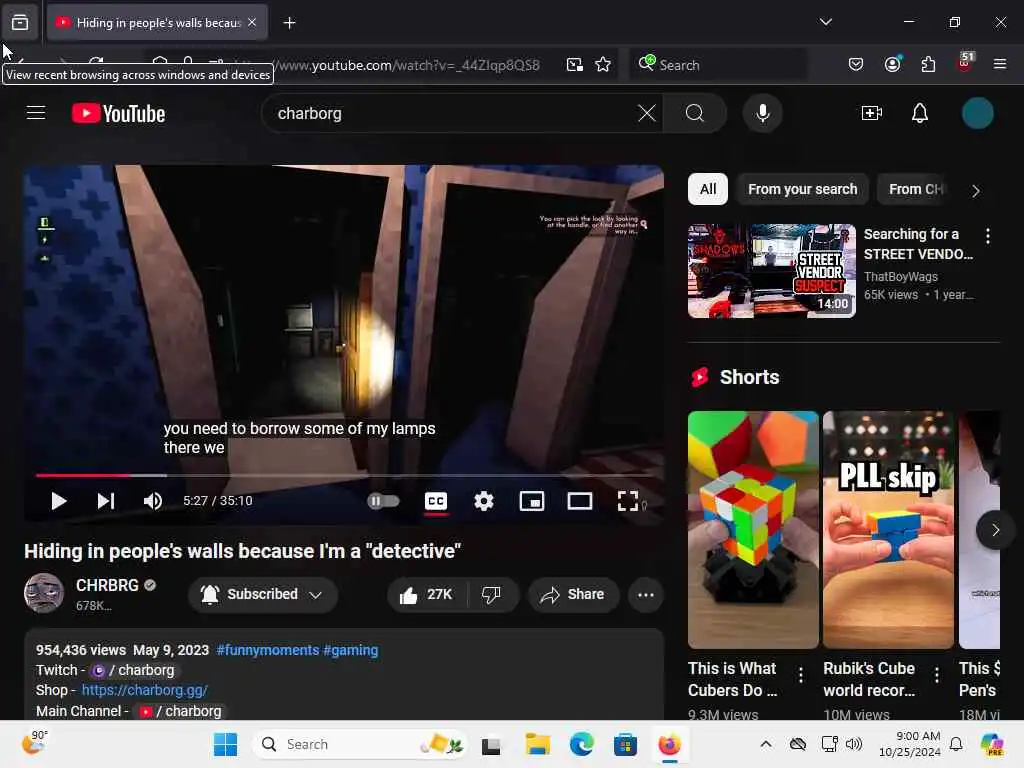This screenshot has height=768, width=1024.
Task: Enable miniplayer mode
Action: pos(532,501)
